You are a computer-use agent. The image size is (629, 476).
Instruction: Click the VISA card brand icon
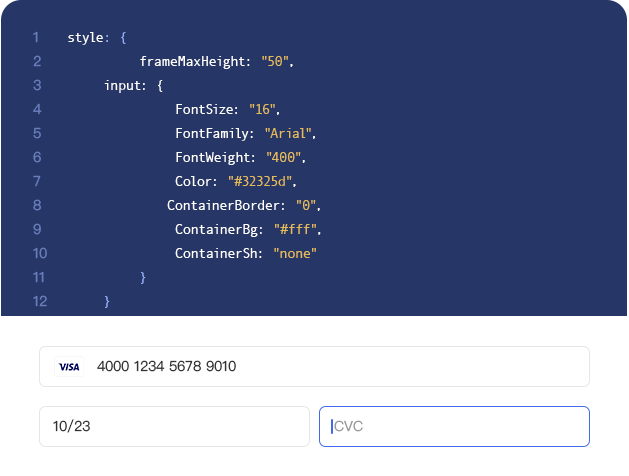pyautogui.click(x=69, y=367)
